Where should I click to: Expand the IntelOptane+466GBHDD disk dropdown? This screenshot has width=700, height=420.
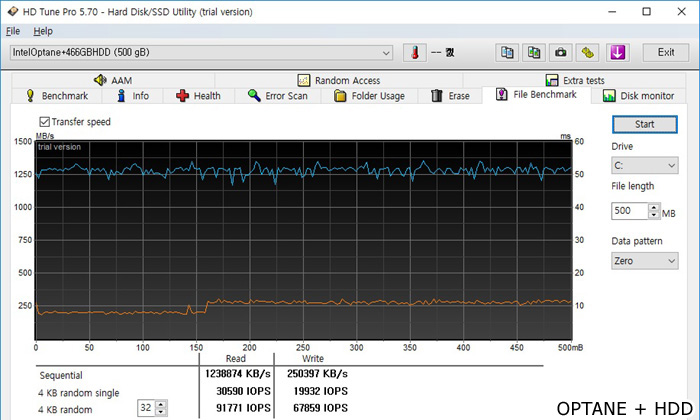(201, 53)
